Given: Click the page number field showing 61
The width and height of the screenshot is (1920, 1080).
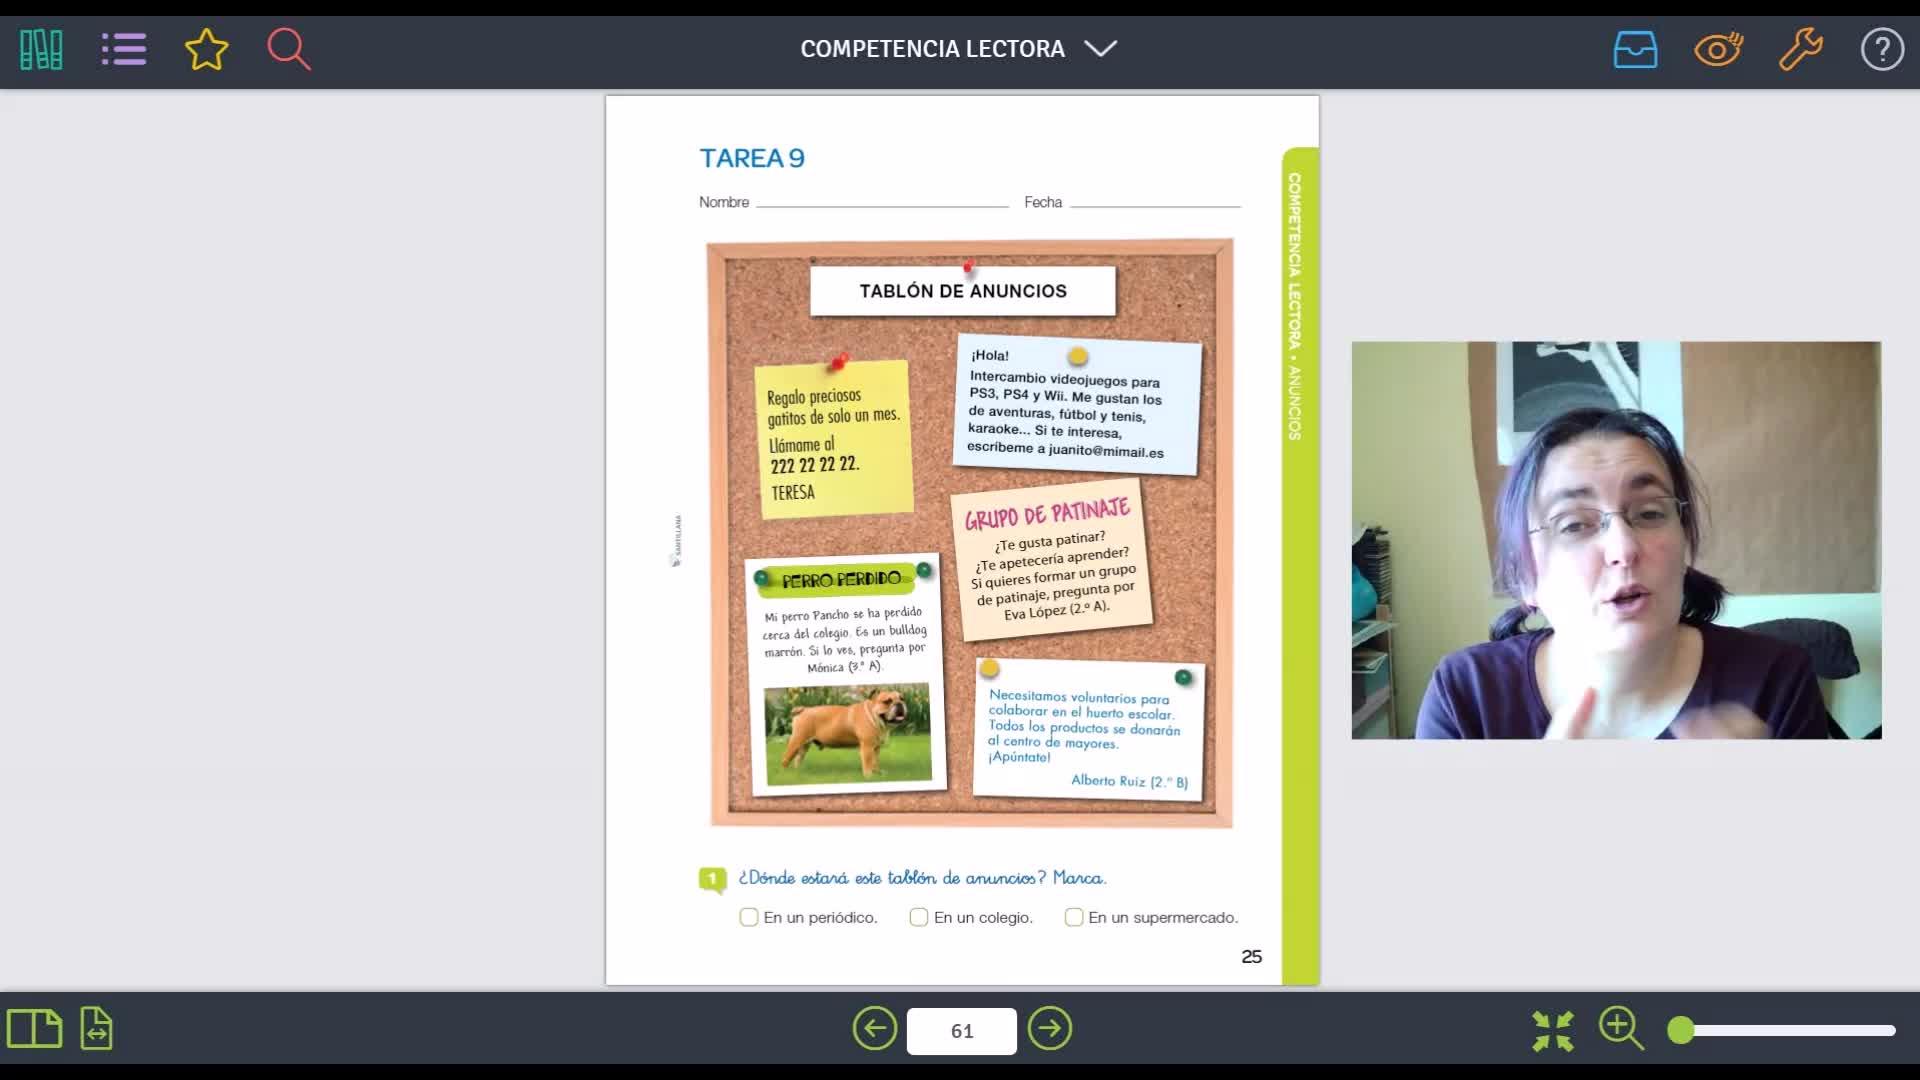Looking at the screenshot, I should (962, 1031).
